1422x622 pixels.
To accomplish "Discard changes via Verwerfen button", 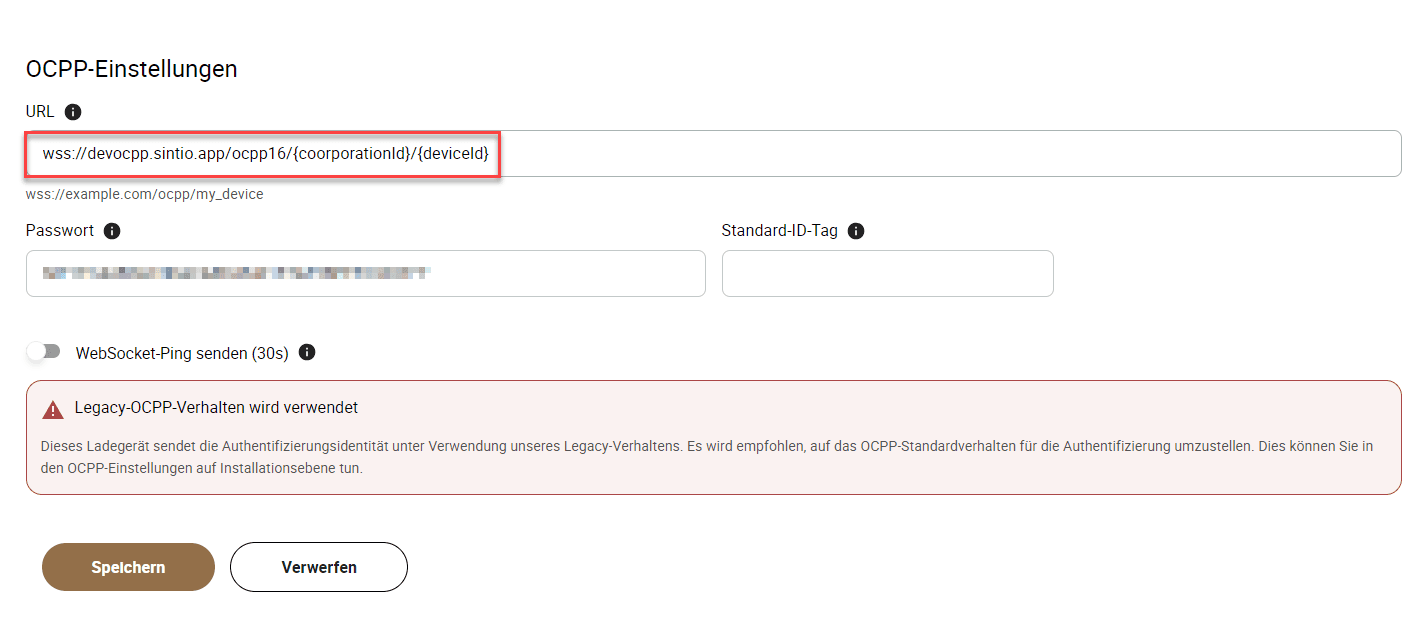I will (x=319, y=567).
